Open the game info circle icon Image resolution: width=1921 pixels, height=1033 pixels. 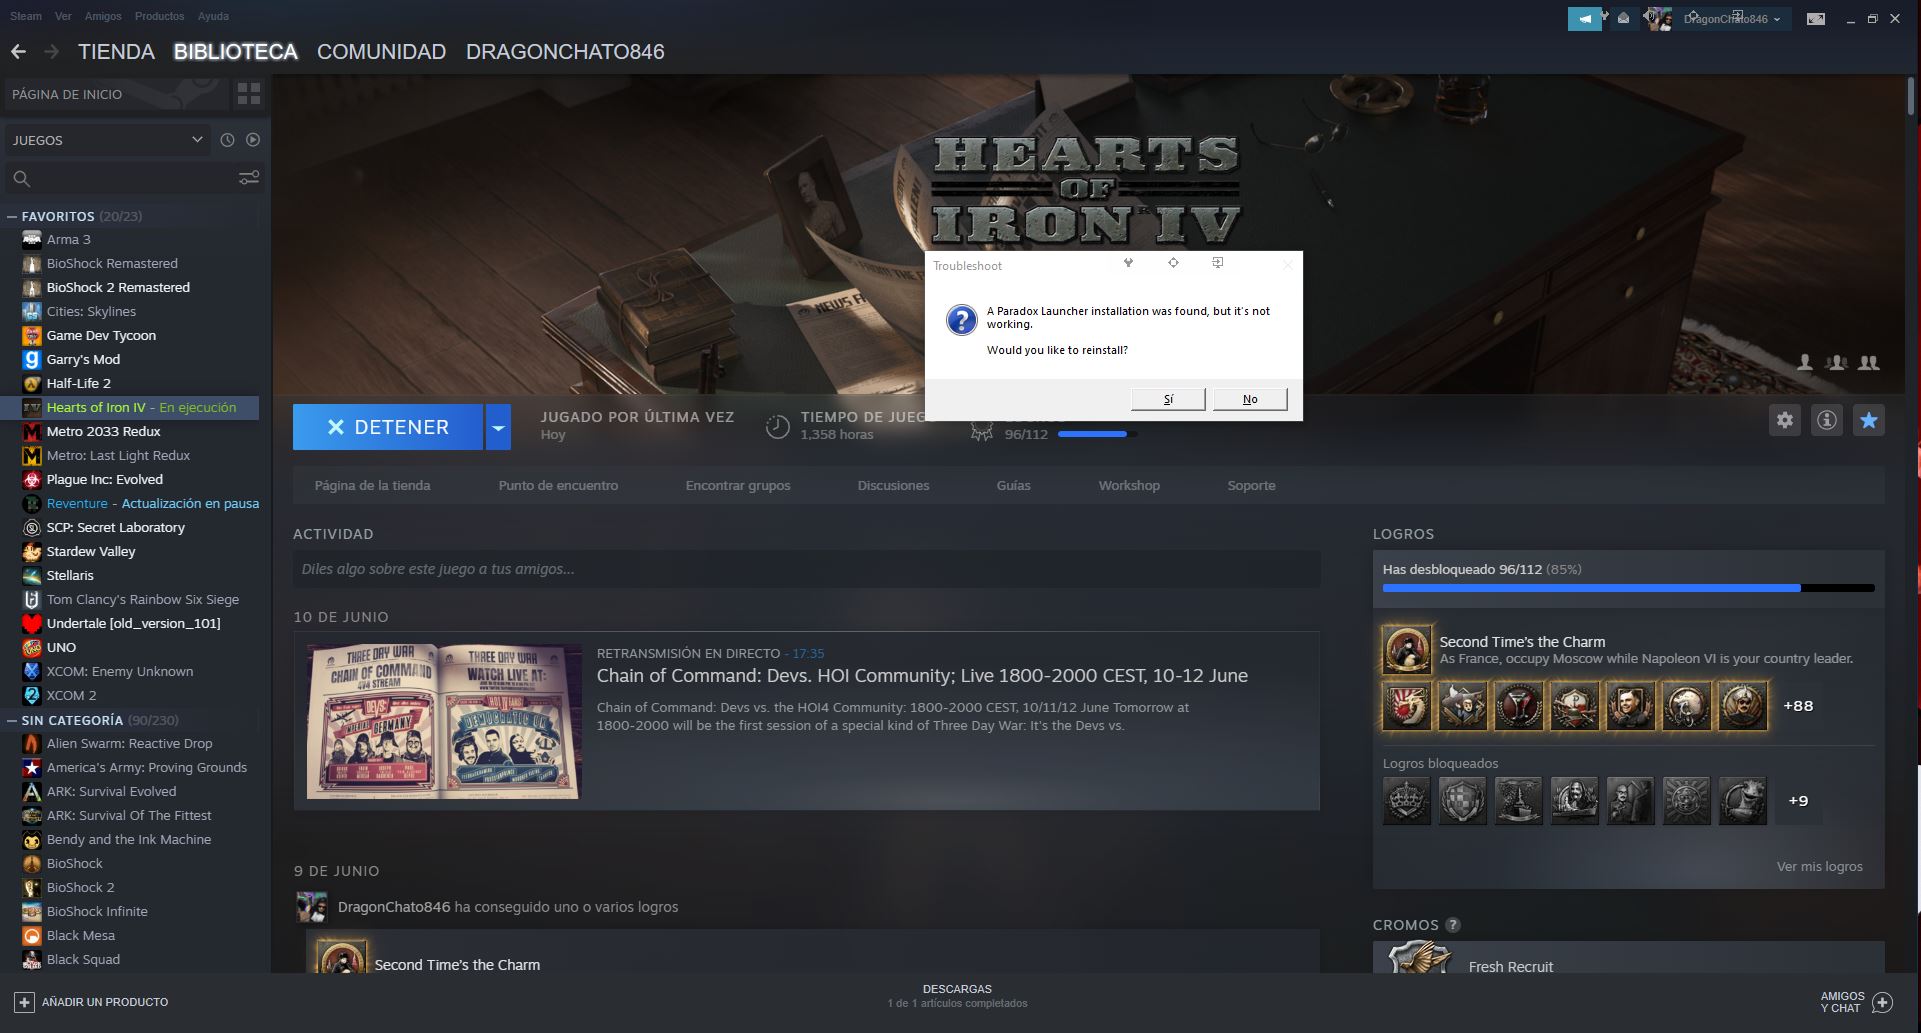(1826, 420)
